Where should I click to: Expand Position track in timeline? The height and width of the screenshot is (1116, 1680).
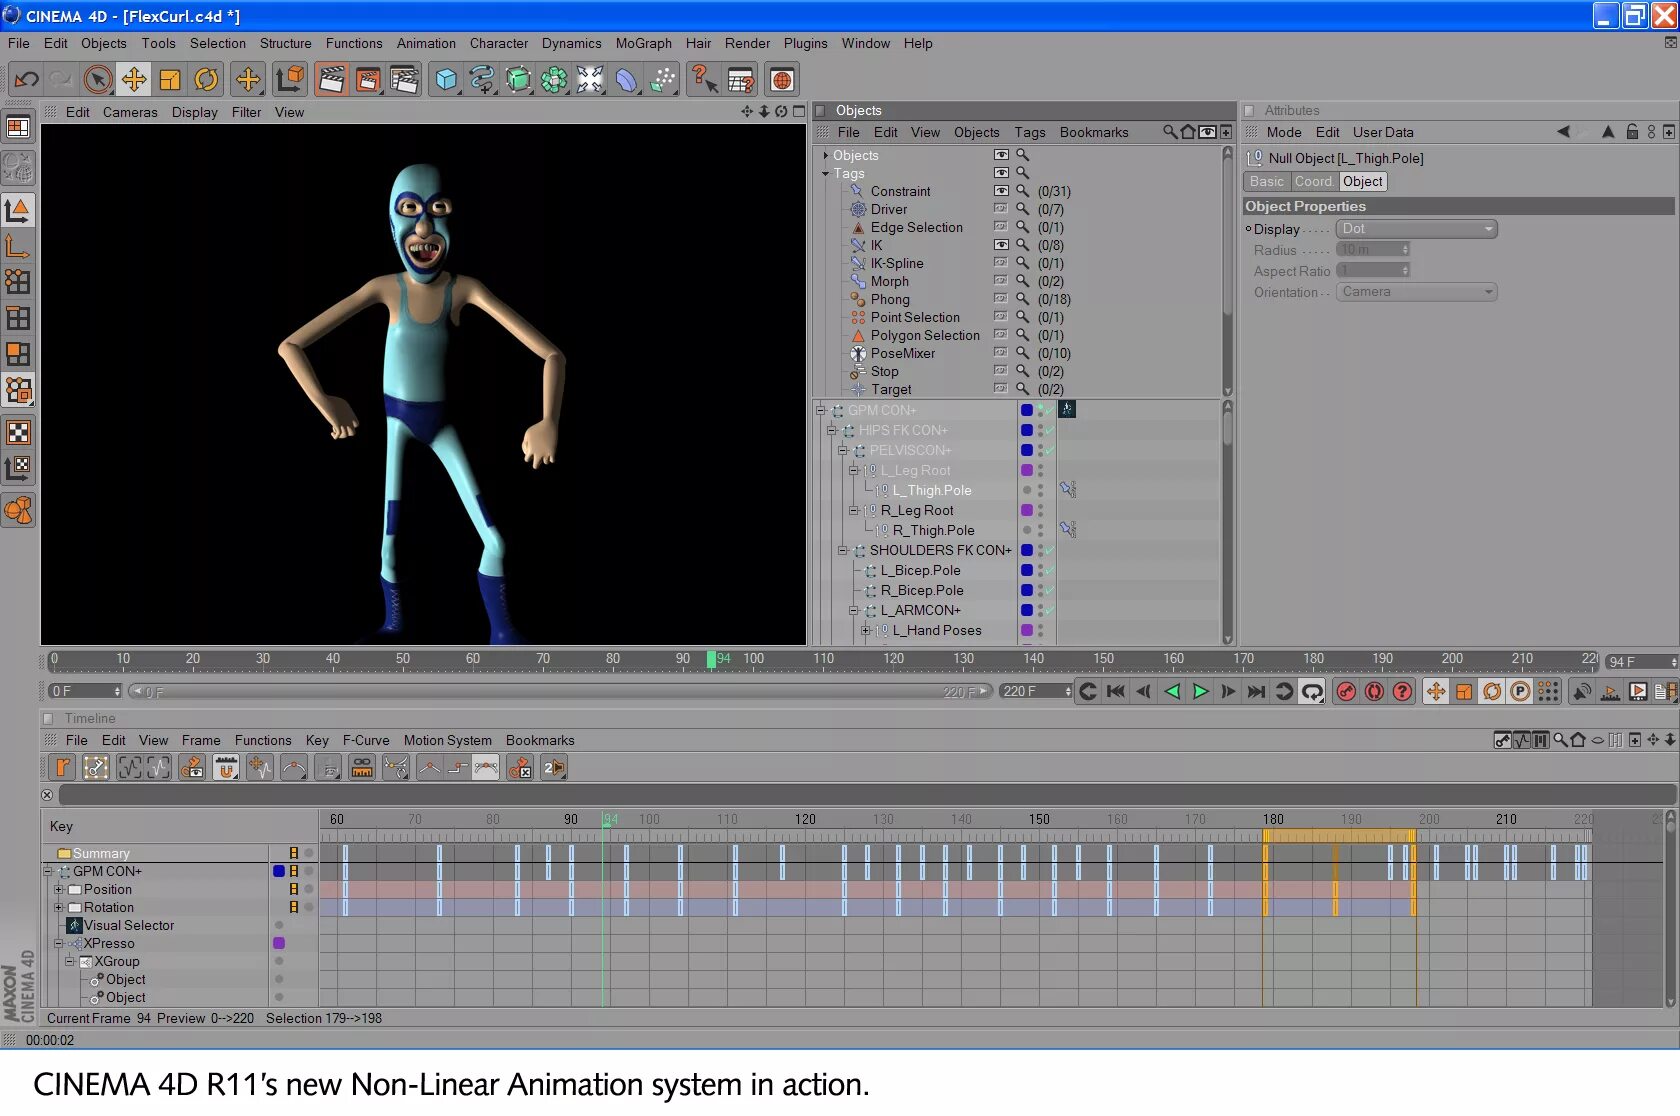pos(58,889)
